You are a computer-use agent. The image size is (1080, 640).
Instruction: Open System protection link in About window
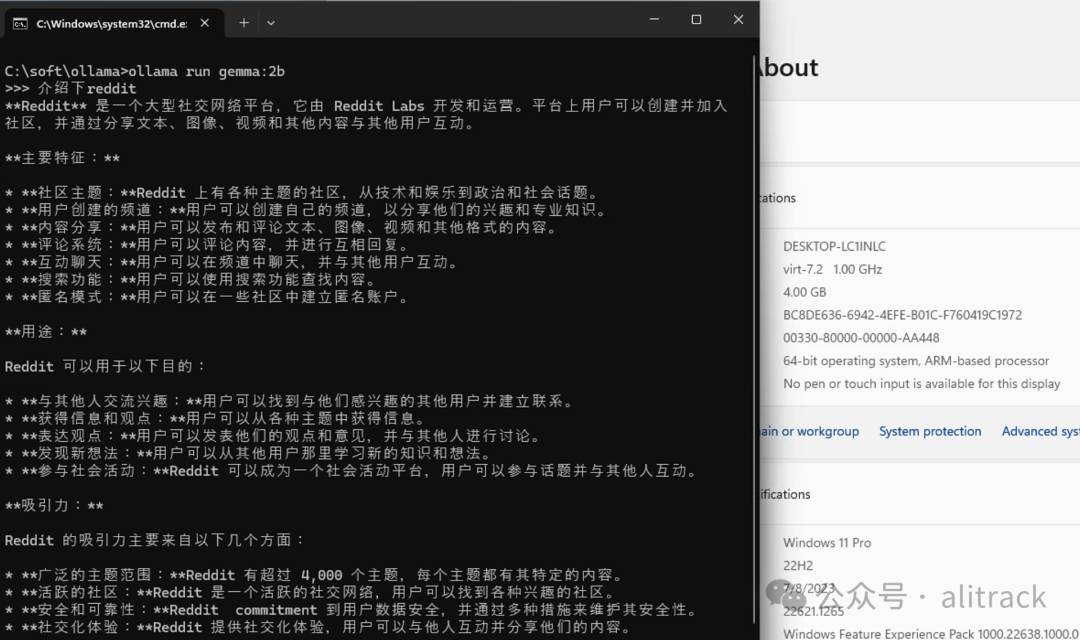[x=930, y=431]
